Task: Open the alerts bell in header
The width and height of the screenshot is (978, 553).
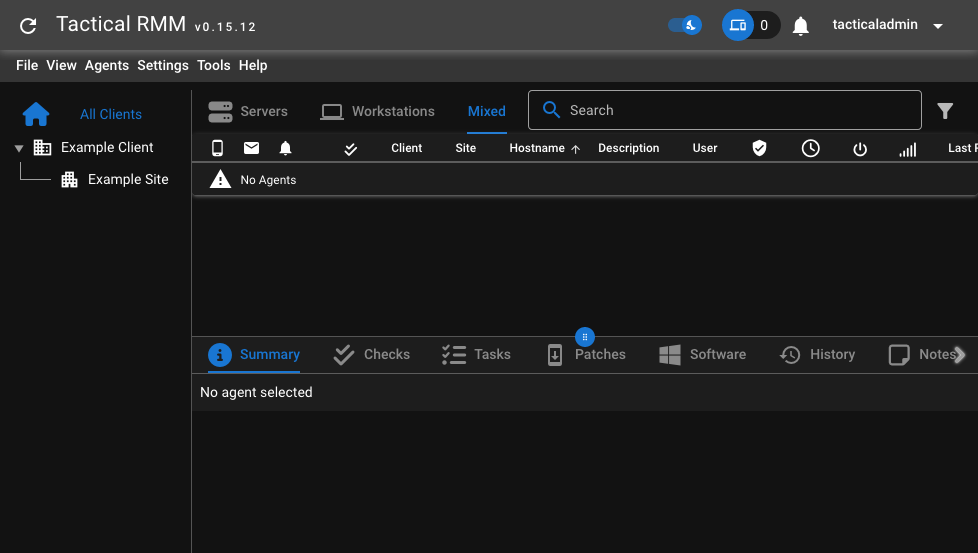Action: [800, 26]
